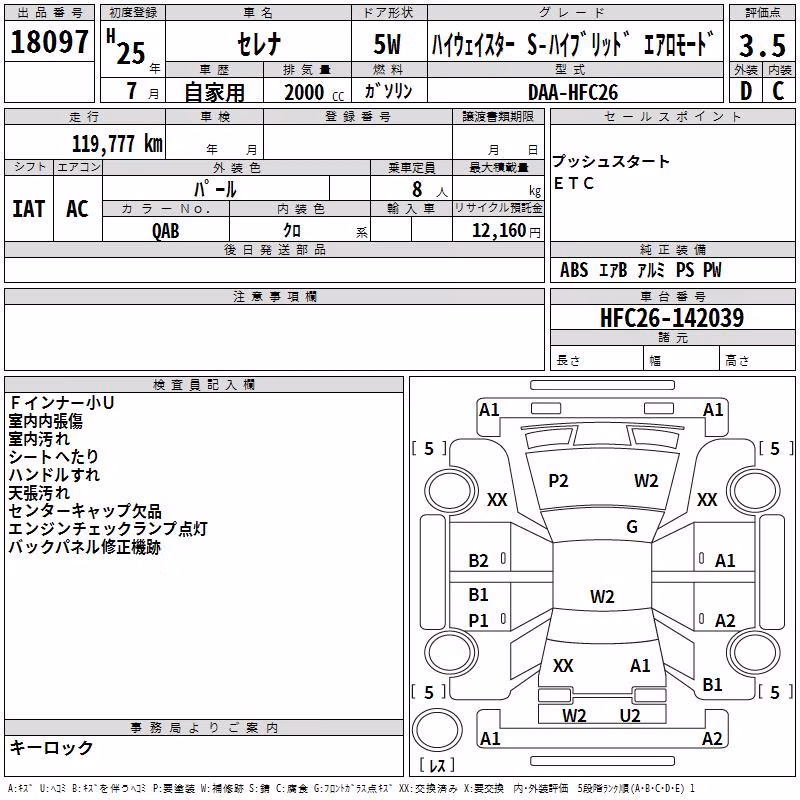Viewport: 800px width, 800px height.
Task: Select recycle deposit 12,160円
Action: (x=506, y=231)
